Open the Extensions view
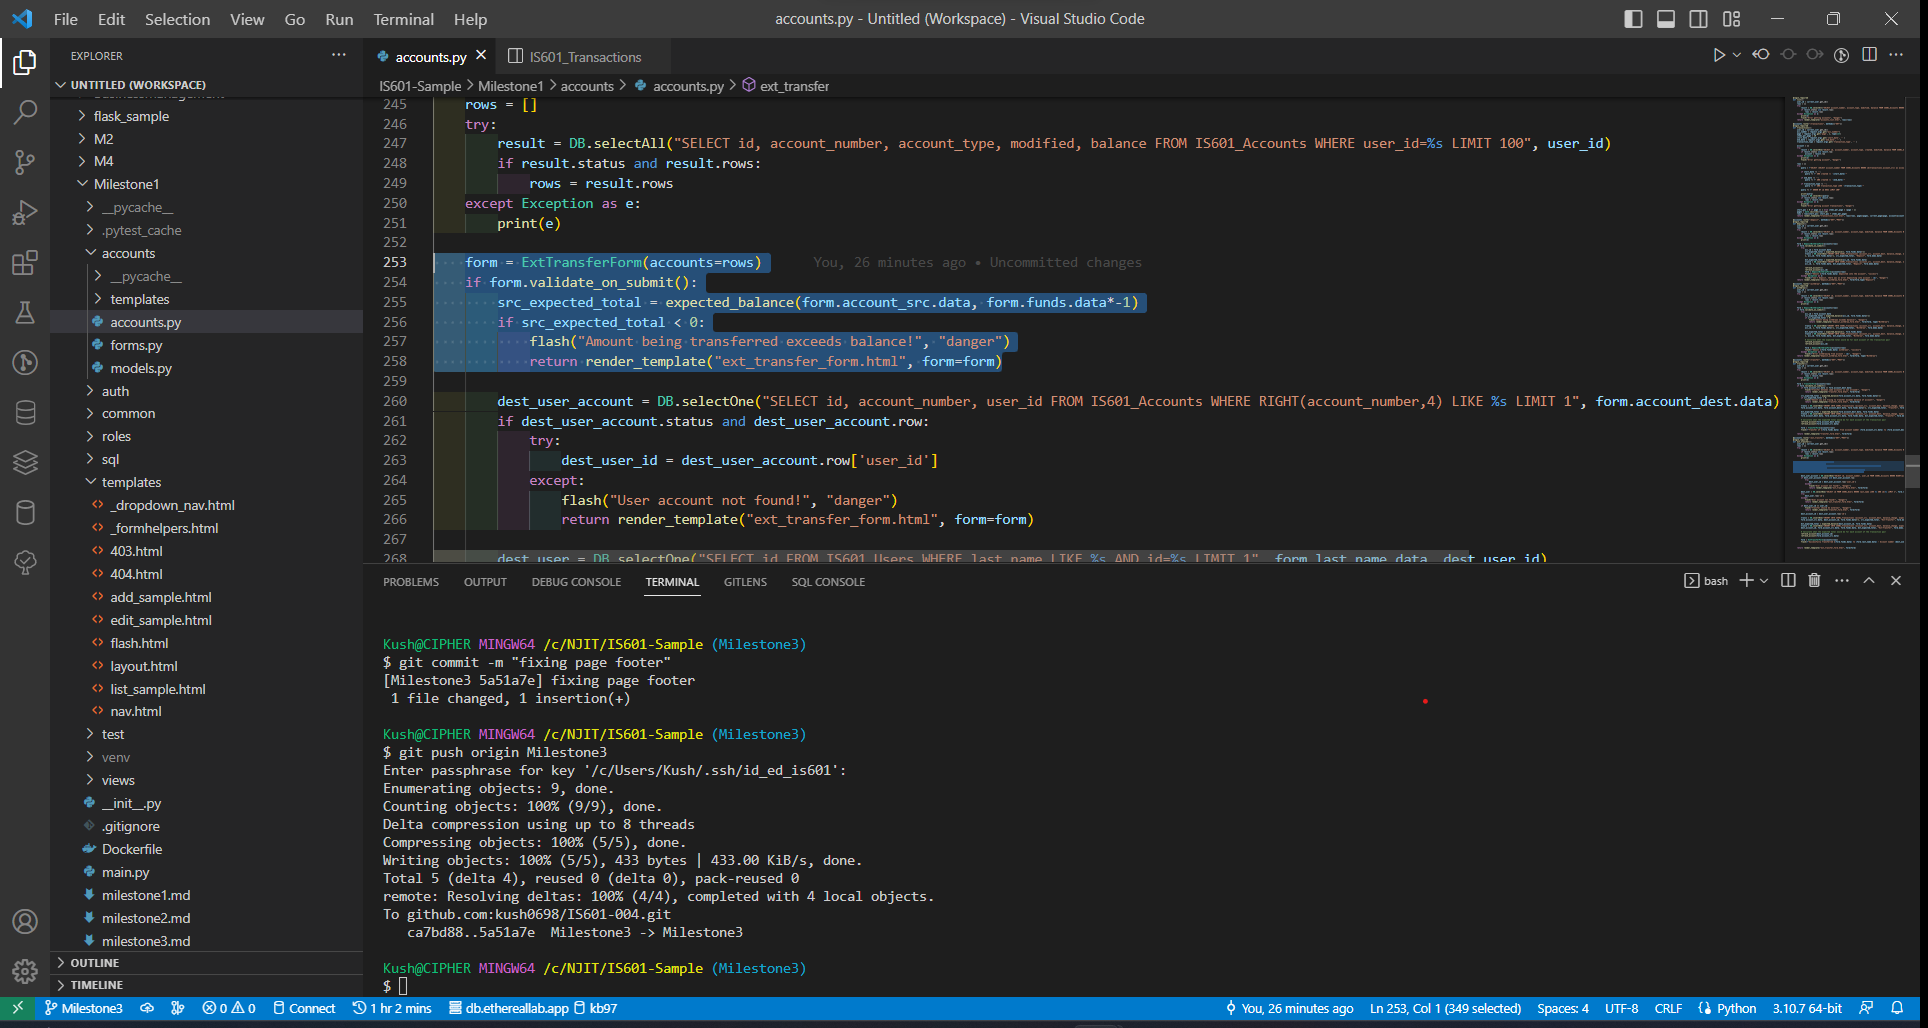Screen dimensions: 1928x1028 (25, 263)
